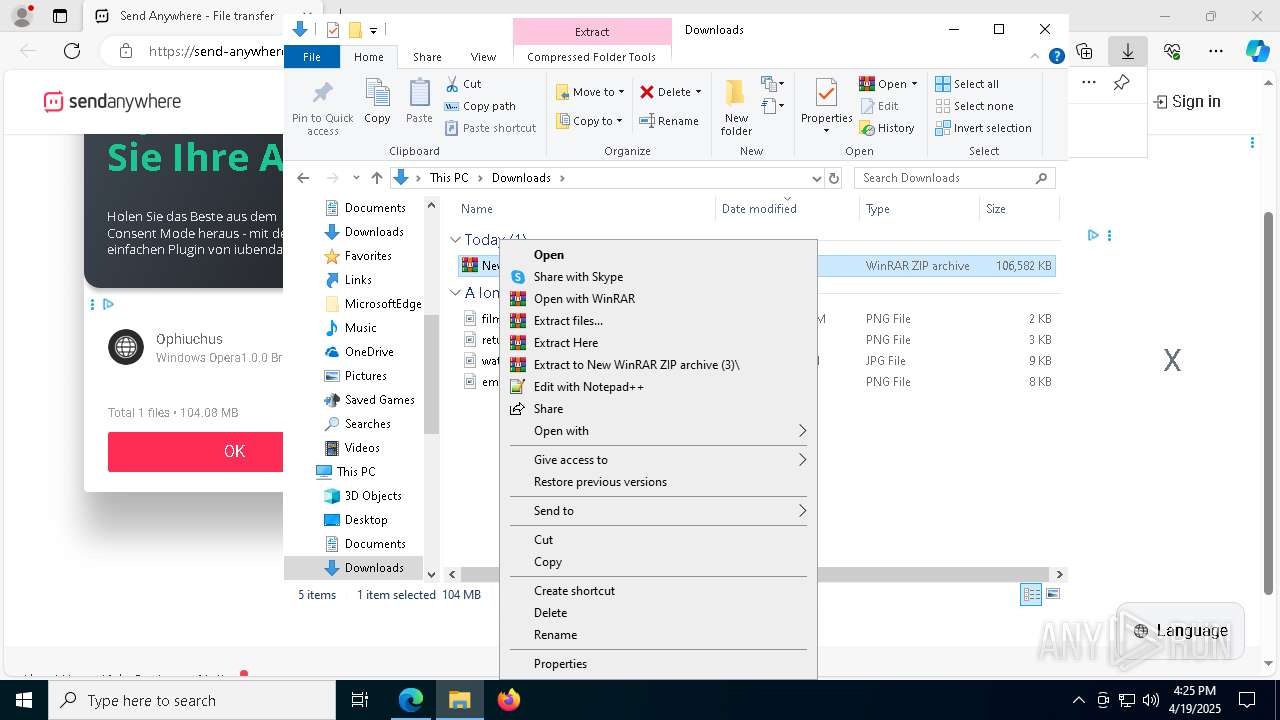Open the recent locations dropdown

(x=356, y=178)
